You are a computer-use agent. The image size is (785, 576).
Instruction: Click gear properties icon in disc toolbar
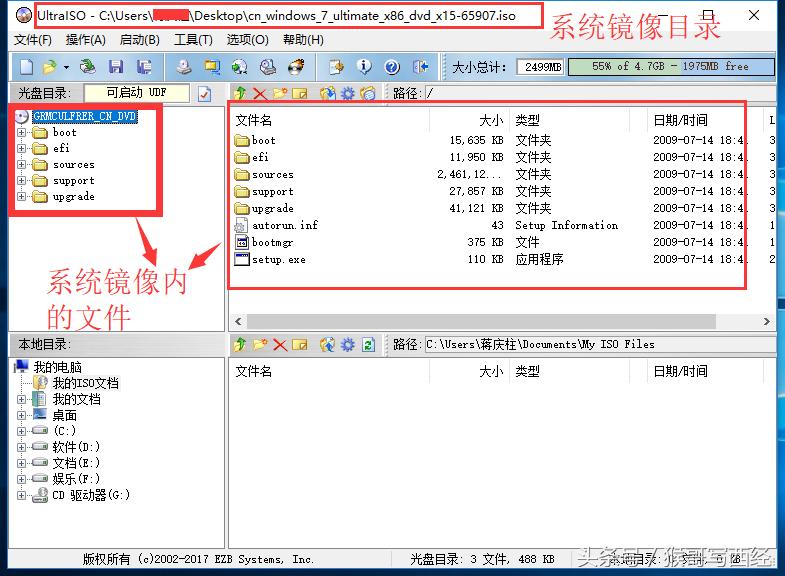(x=347, y=93)
